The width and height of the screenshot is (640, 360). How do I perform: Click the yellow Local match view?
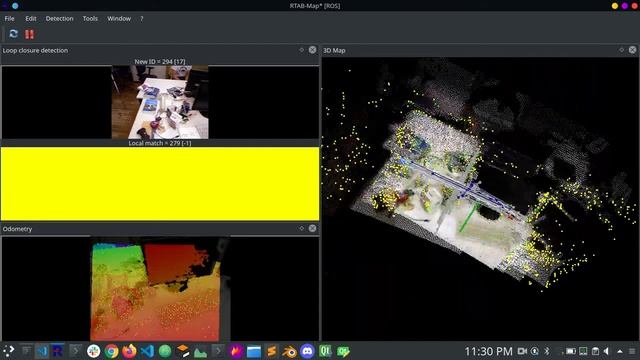click(160, 184)
